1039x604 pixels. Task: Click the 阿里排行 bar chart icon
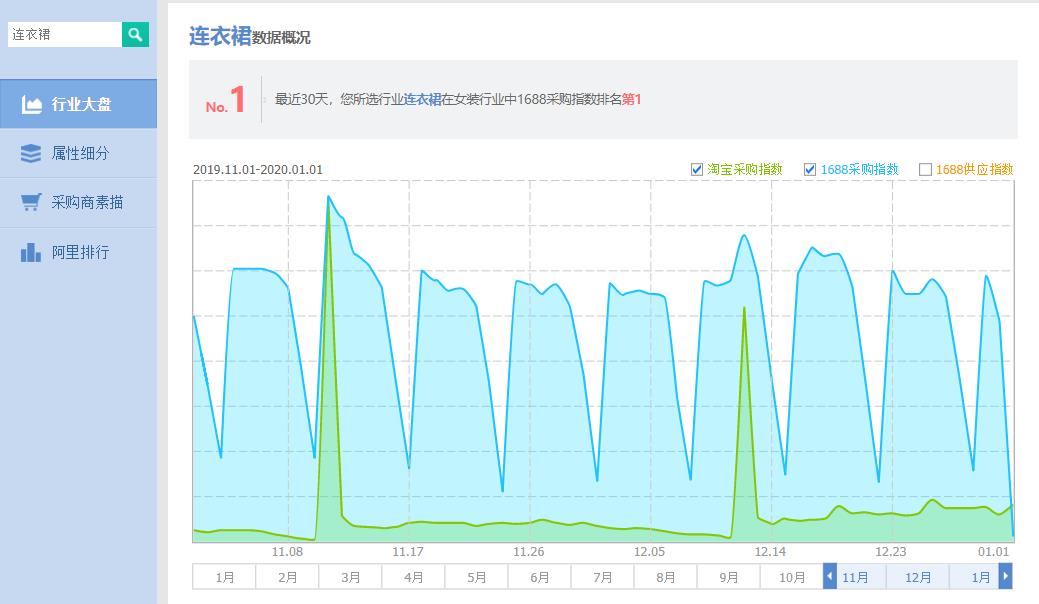coord(31,252)
